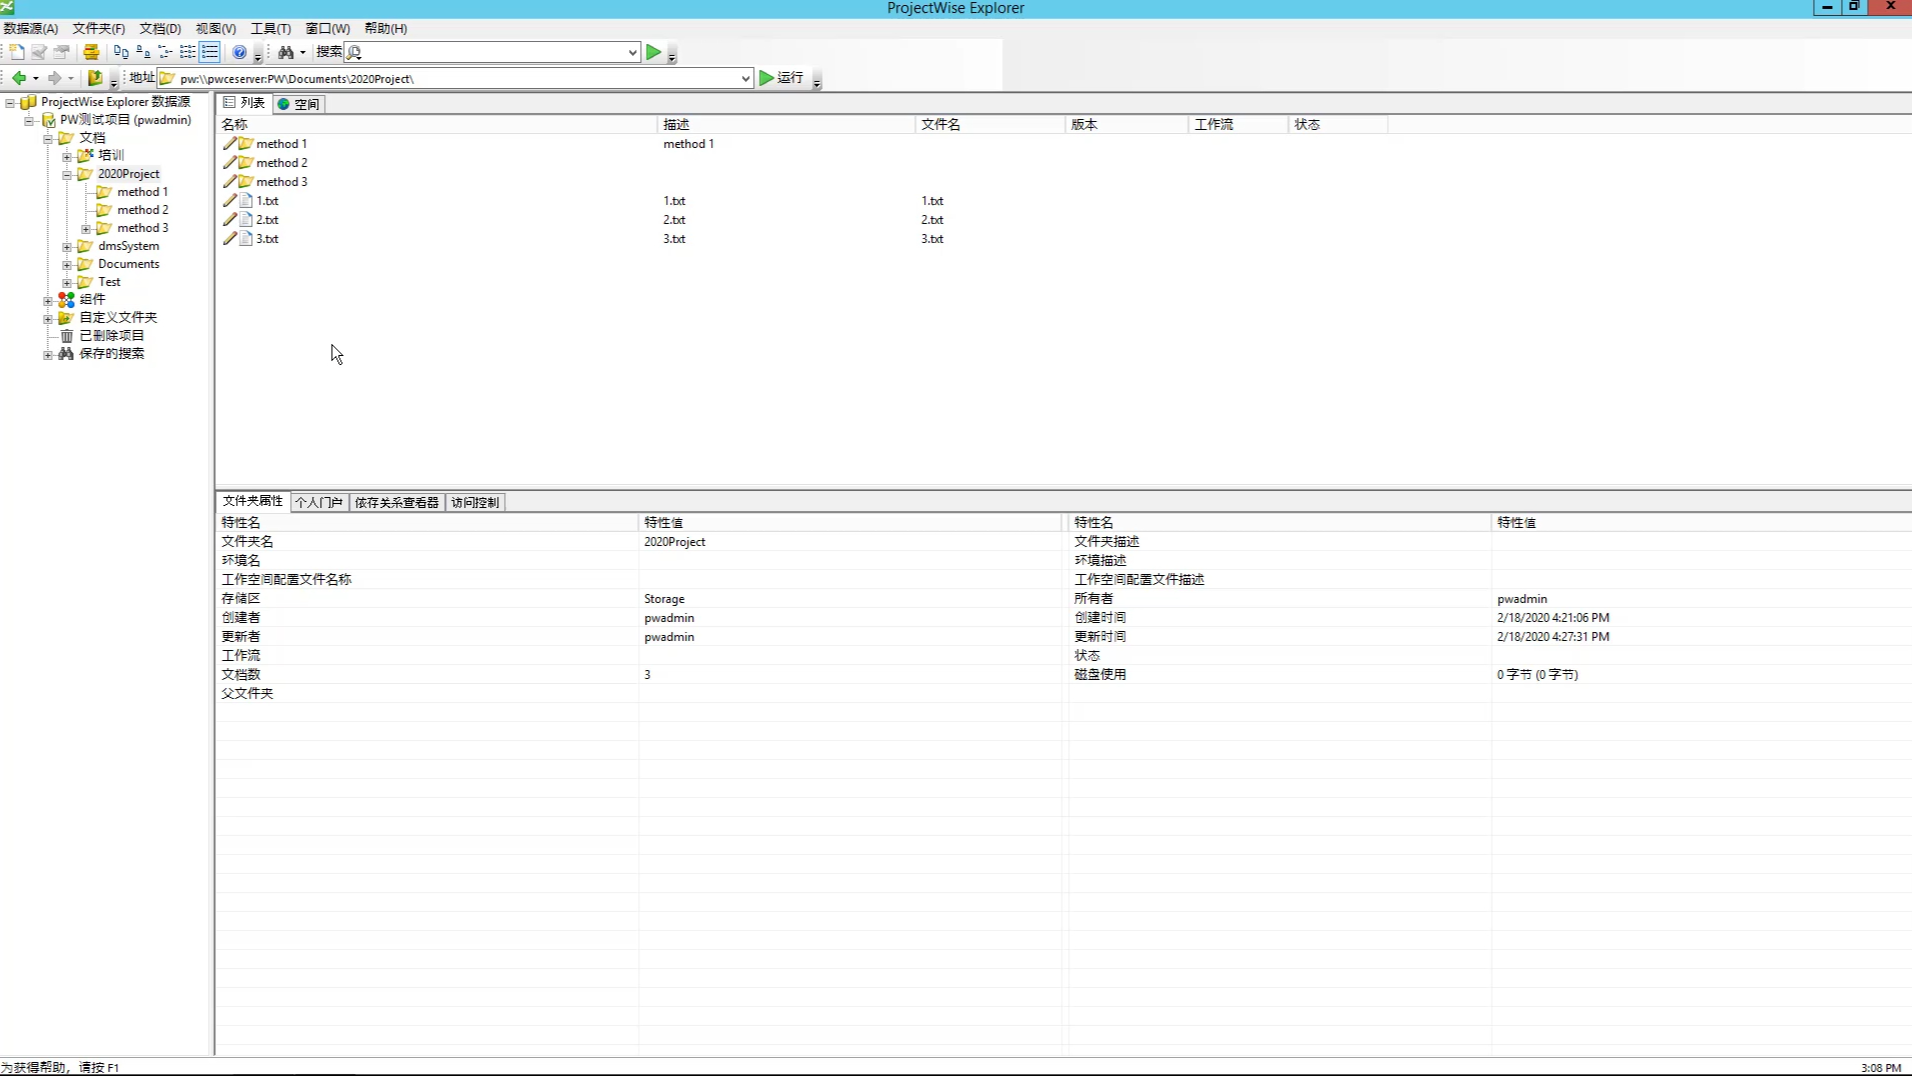Viewport: 1912px width, 1076px height.
Task: Click the search box magnifier icon
Action: [x=354, y=52]
